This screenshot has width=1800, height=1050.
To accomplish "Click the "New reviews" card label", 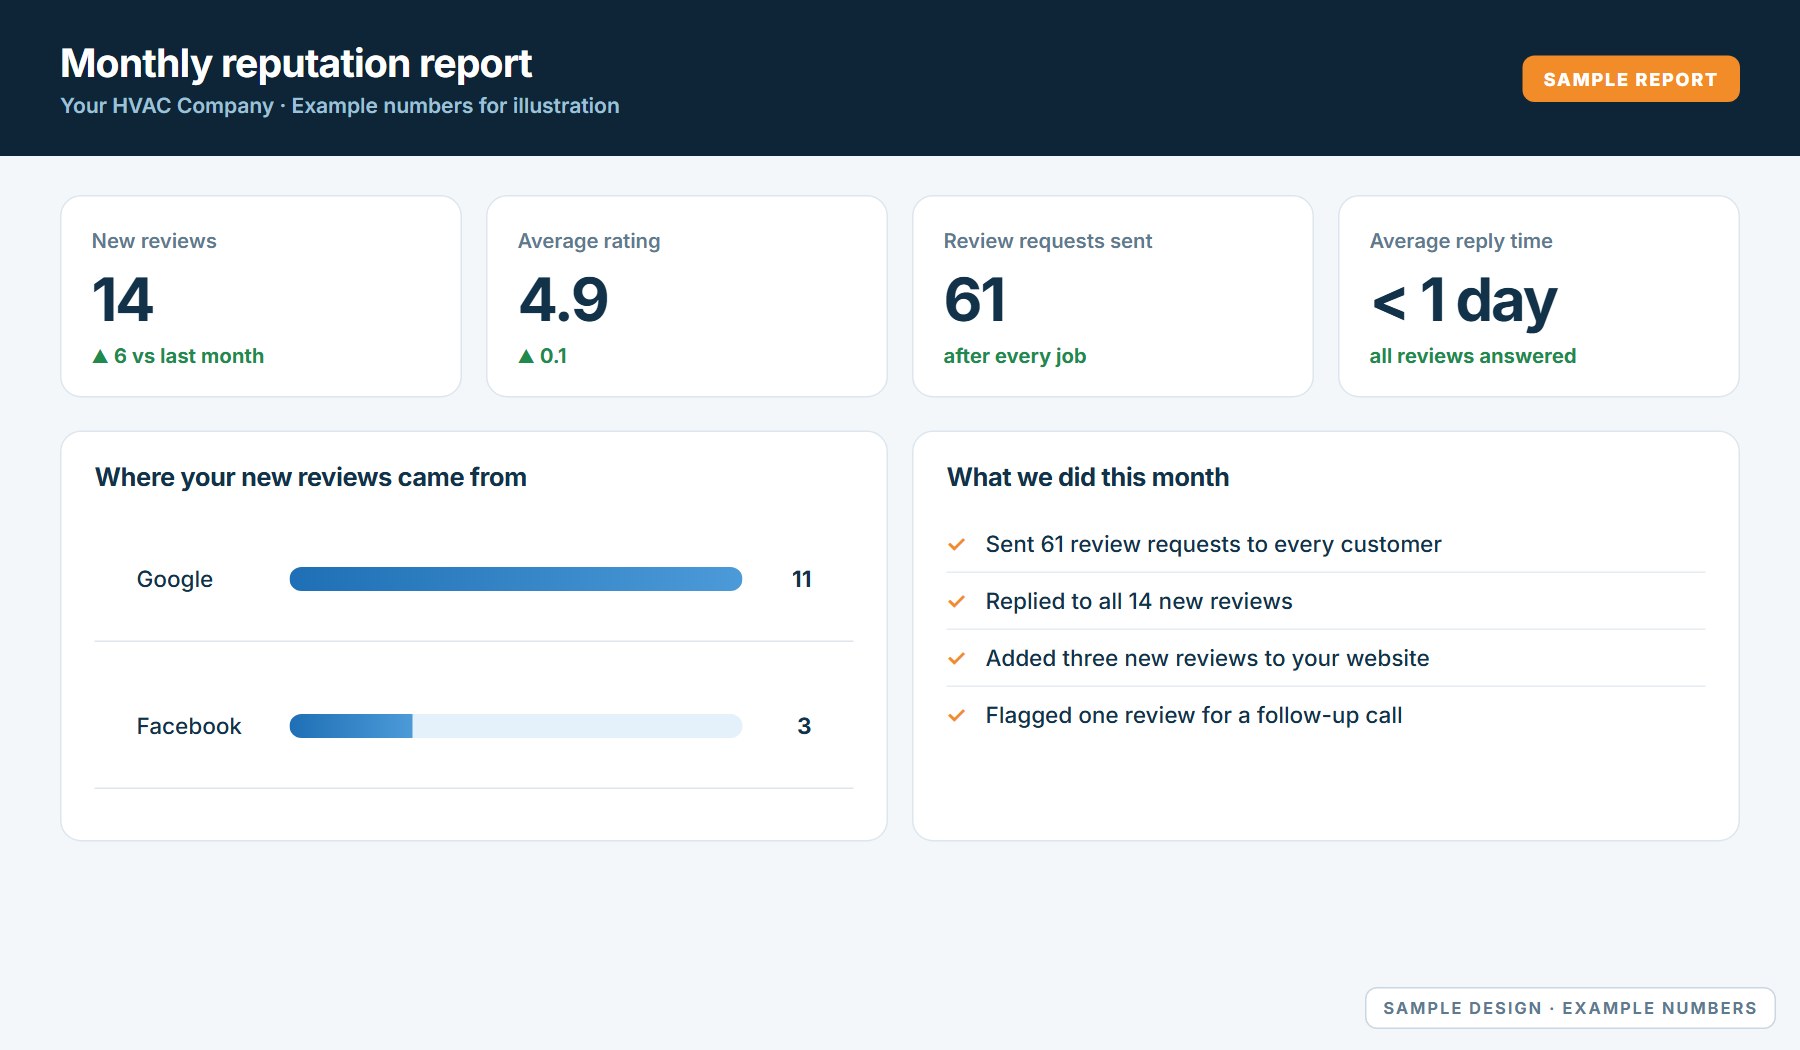I will point(154,241).
